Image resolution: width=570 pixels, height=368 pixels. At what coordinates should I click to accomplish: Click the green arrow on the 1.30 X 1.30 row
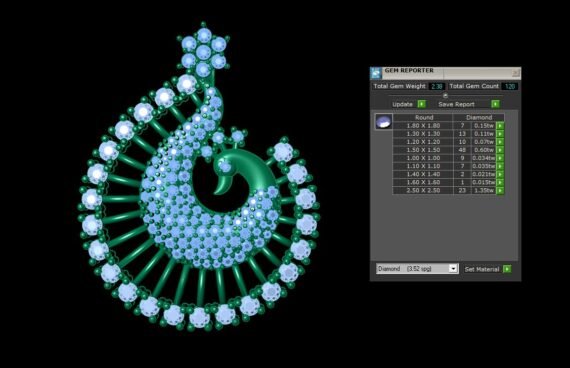click(500, 134)
